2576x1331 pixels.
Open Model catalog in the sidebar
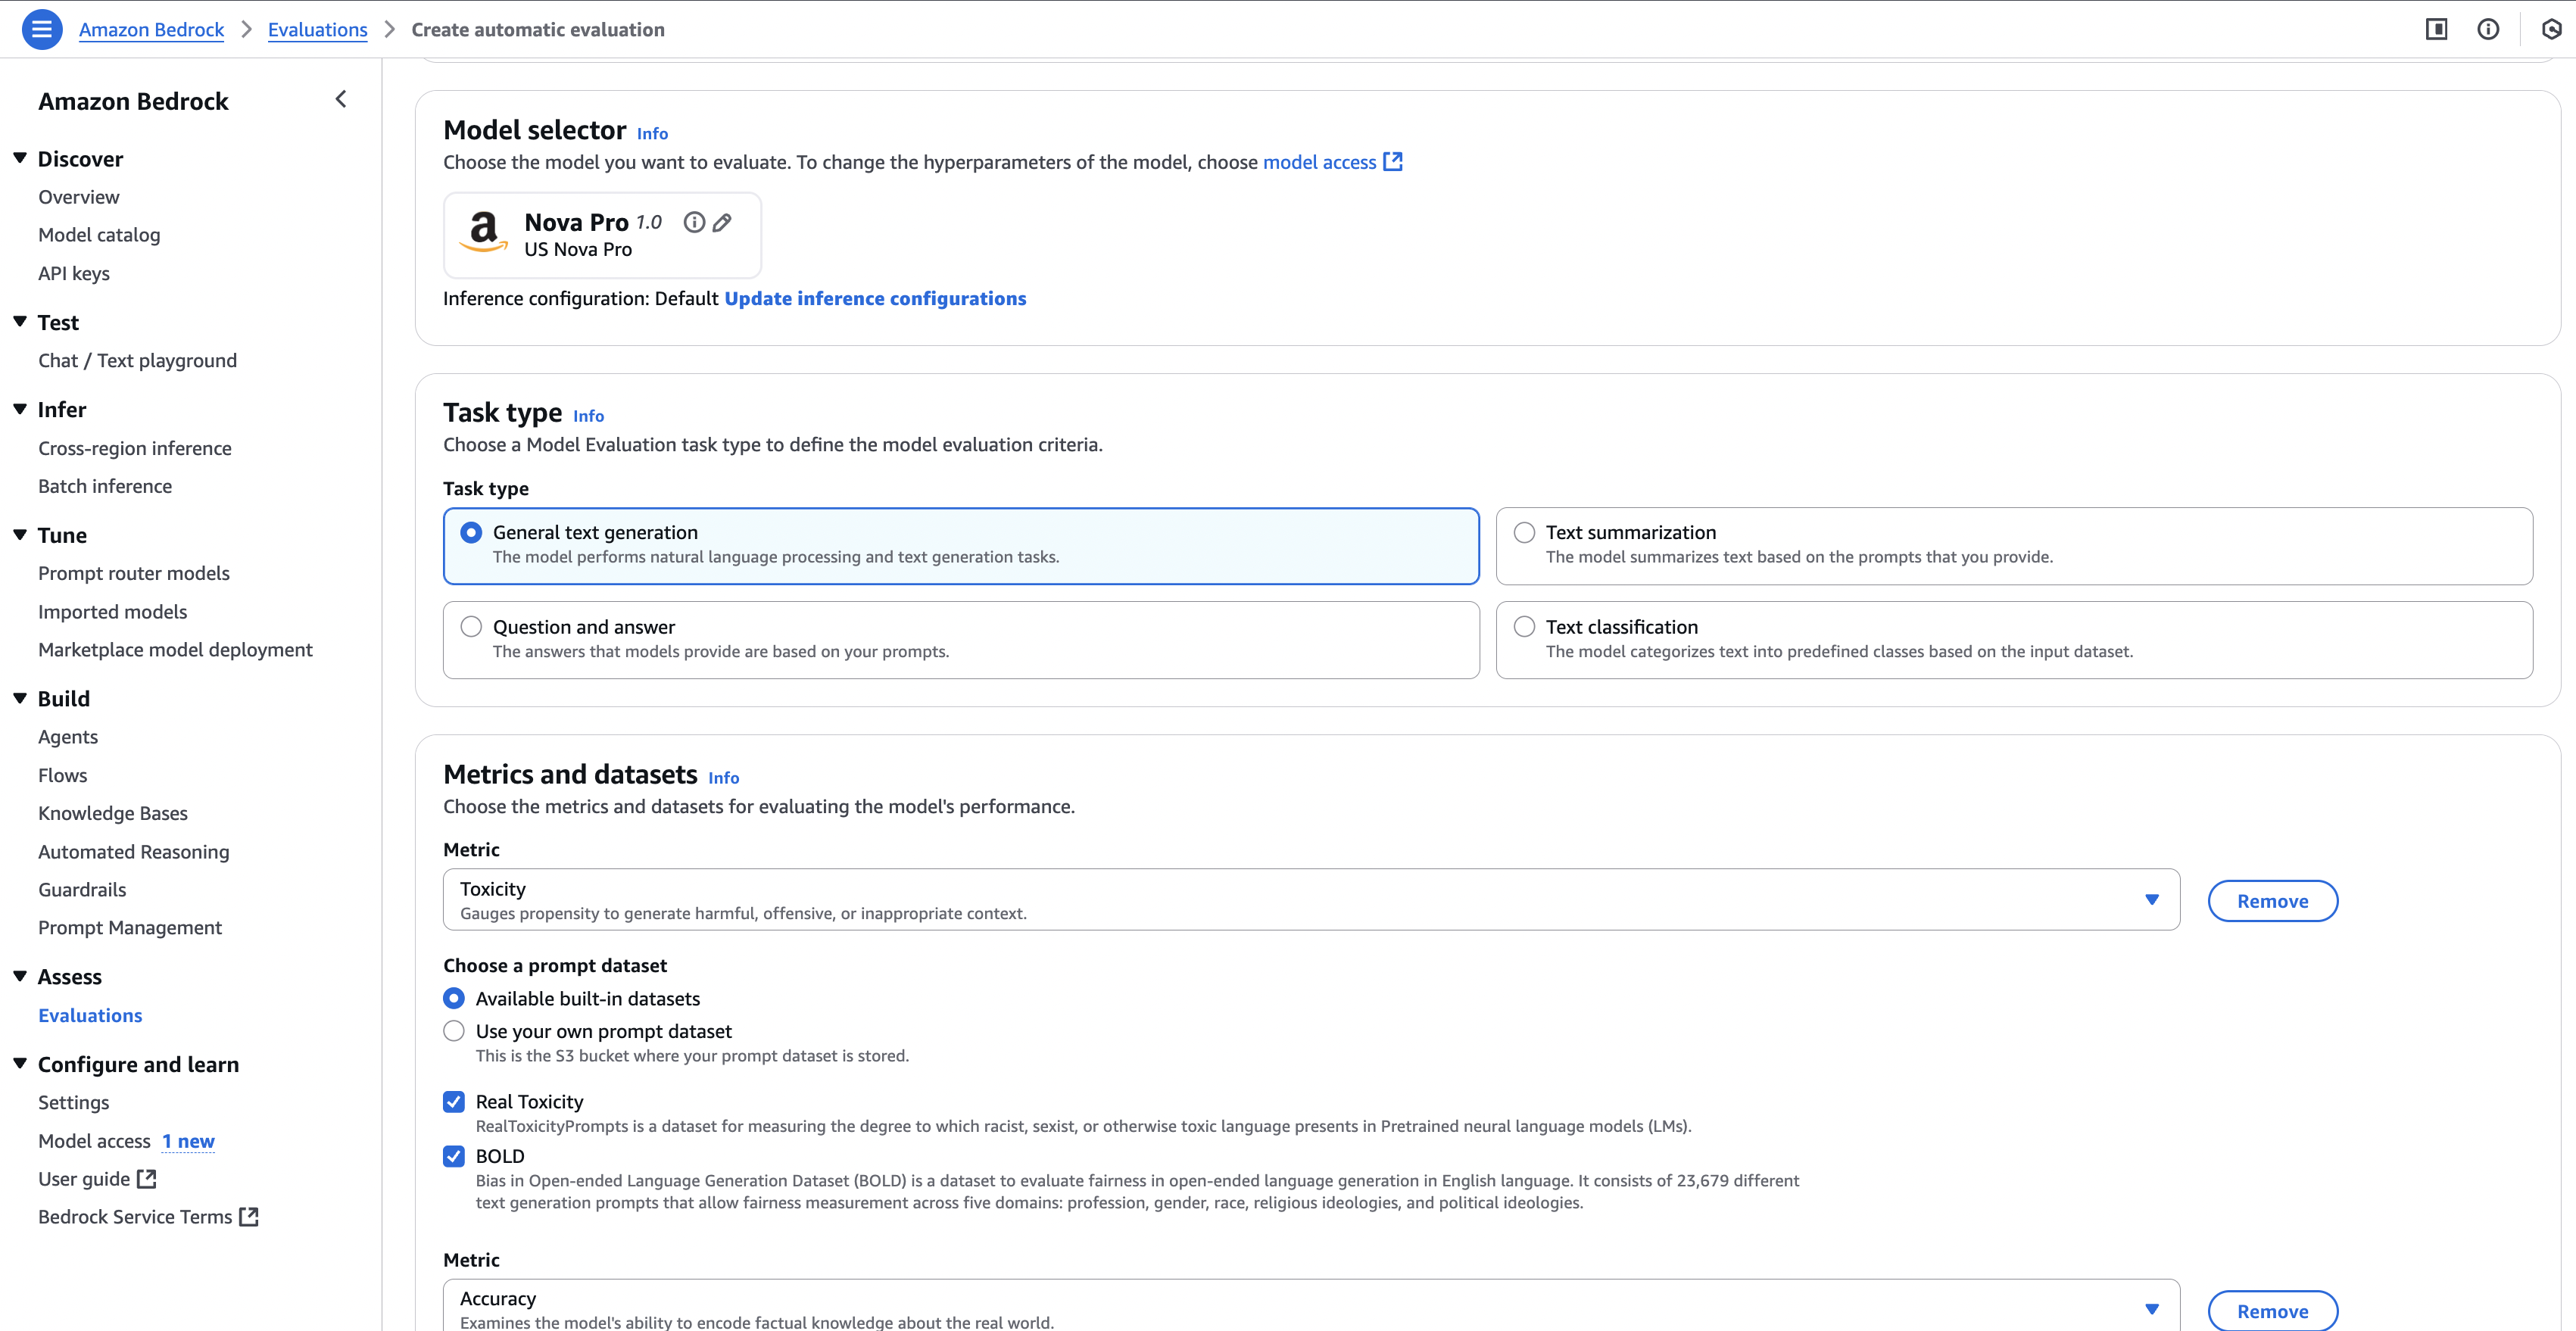99,235
